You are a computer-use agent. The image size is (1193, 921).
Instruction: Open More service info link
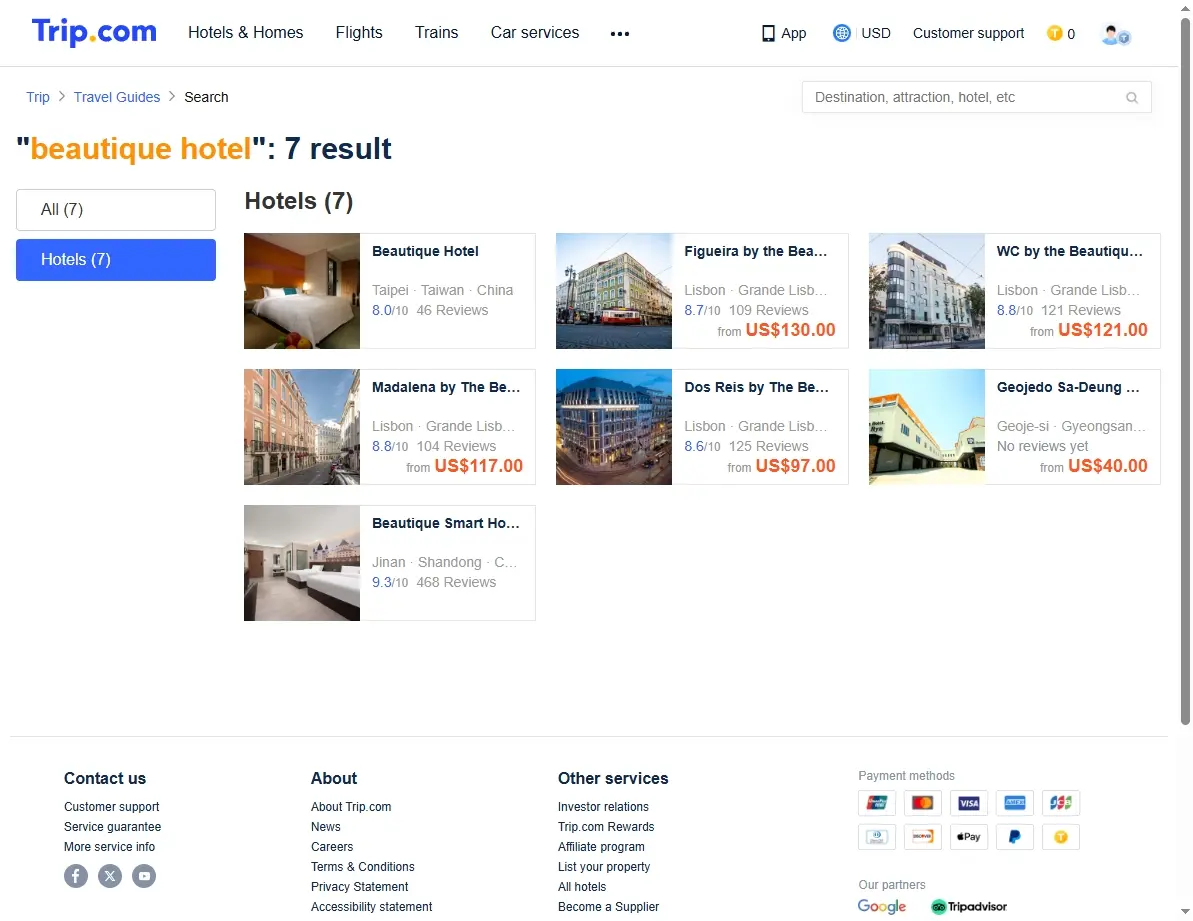point(110,847)
